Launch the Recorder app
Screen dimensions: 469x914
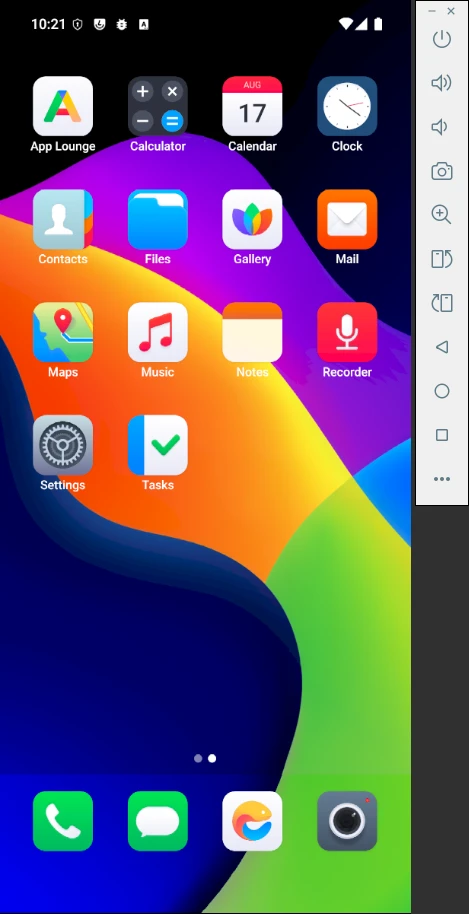347,332
